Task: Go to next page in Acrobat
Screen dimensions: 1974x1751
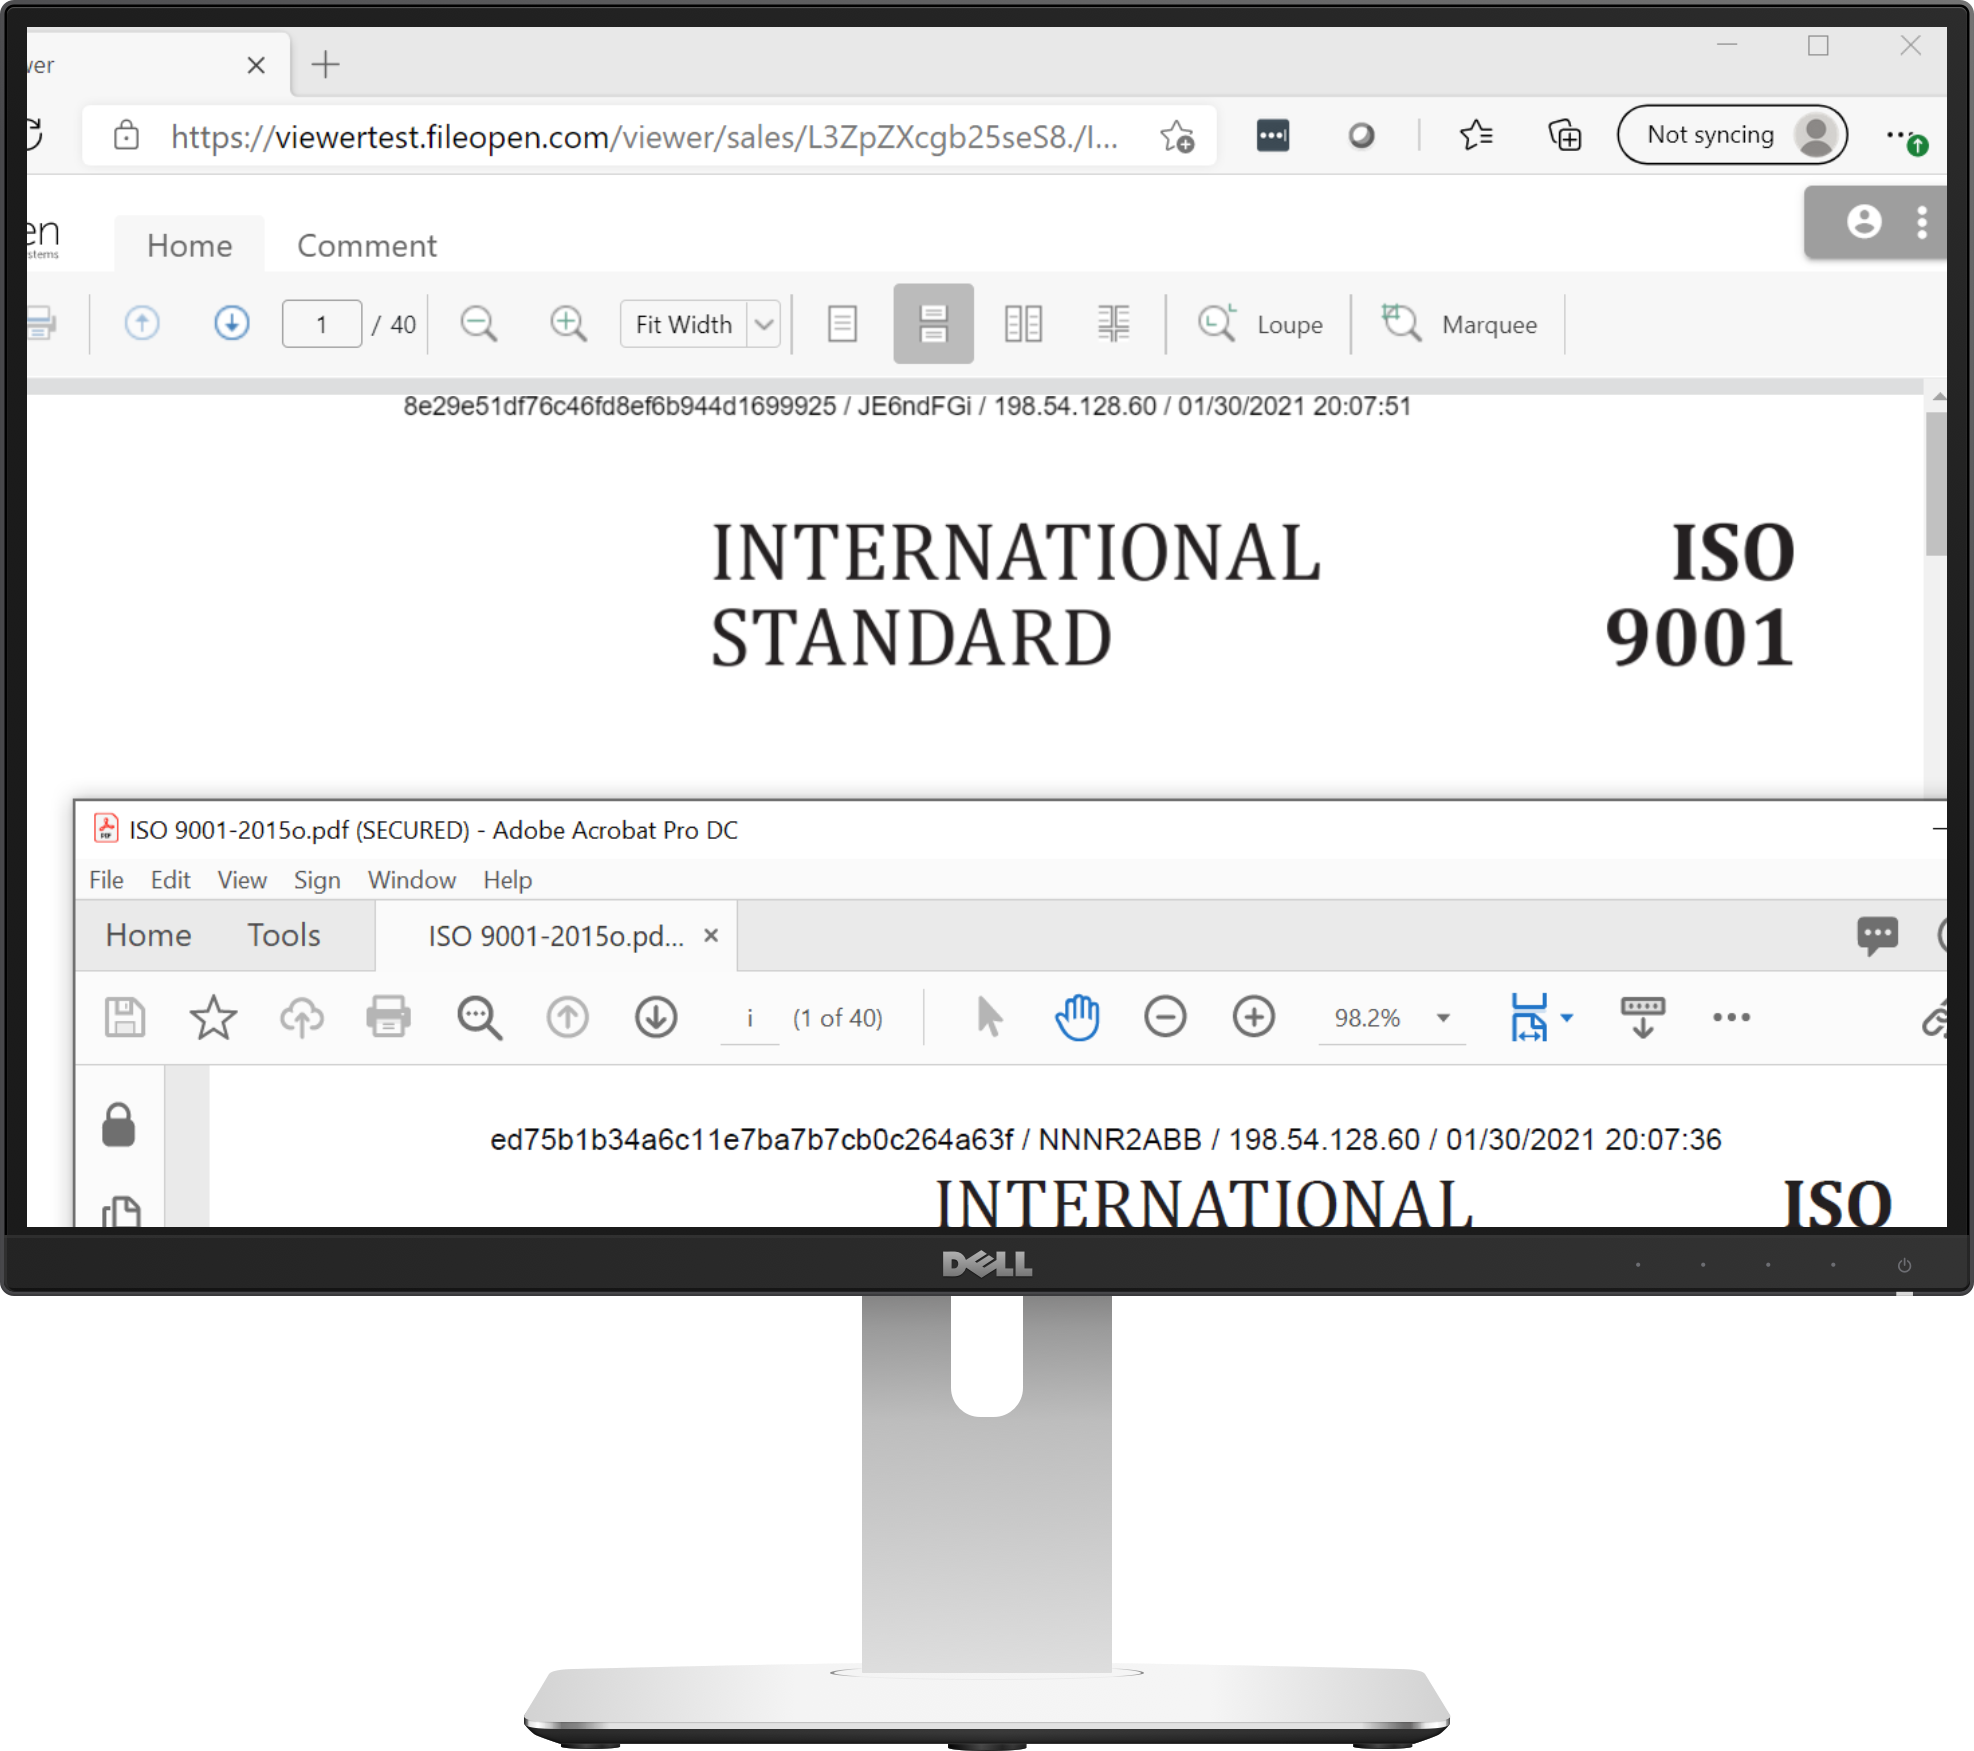Action: tap(656, 1018)
